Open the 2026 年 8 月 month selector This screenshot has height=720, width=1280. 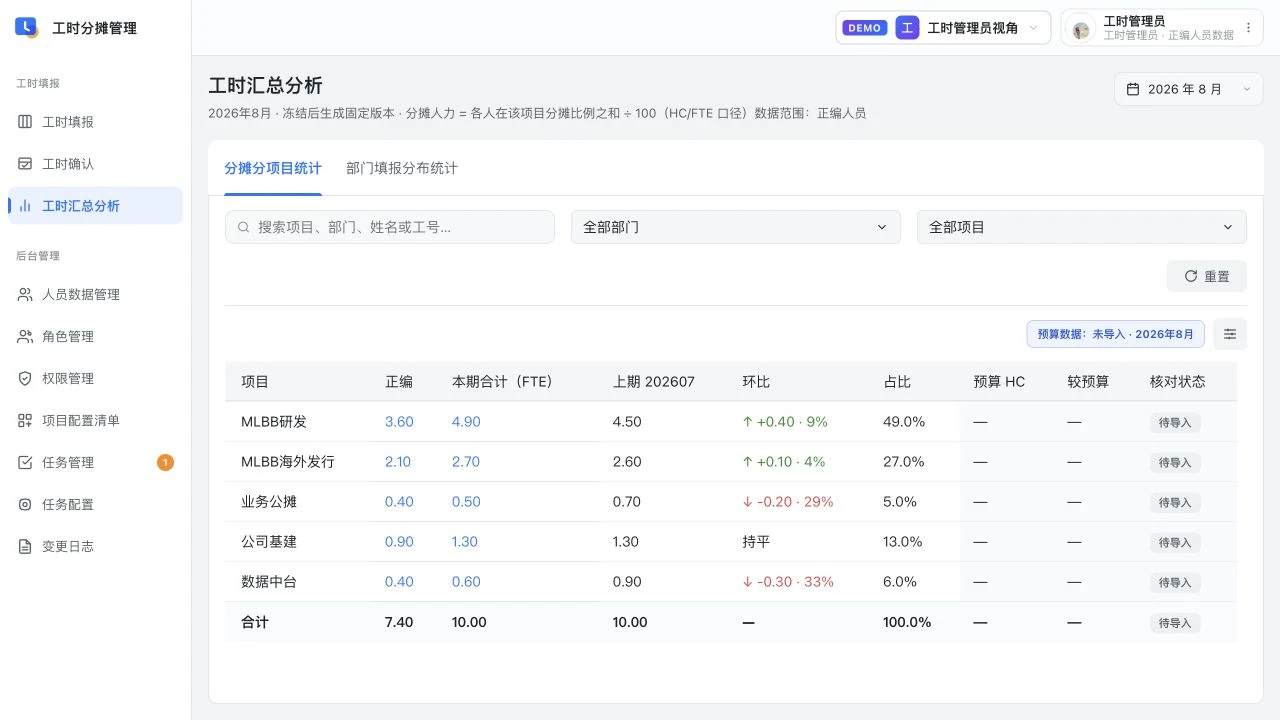click(x=1189, y=89)
